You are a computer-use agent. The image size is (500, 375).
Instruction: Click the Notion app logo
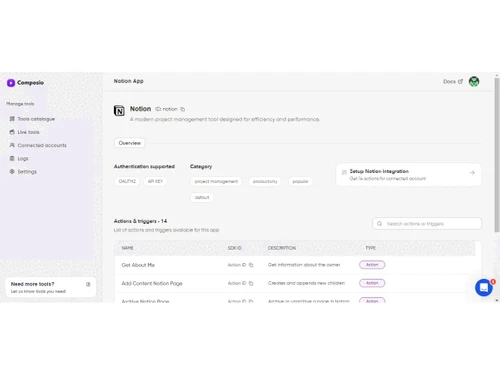(x=119, y=110)
